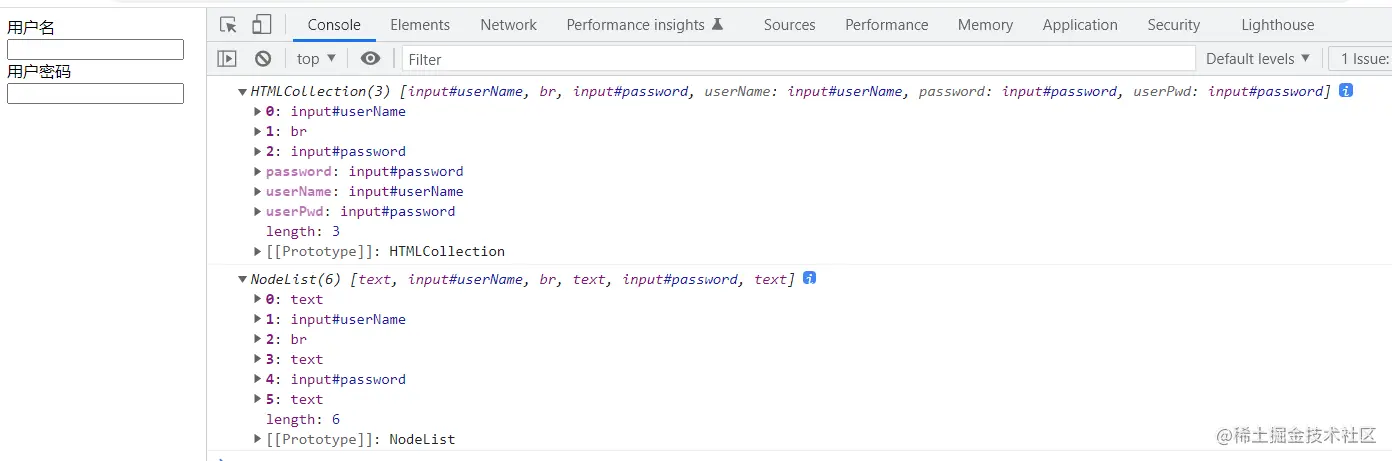Screen dimensions: 1392x461
Task: Click the 1 Issue button
Action: pyautogui.click(x=1364, y=59)
